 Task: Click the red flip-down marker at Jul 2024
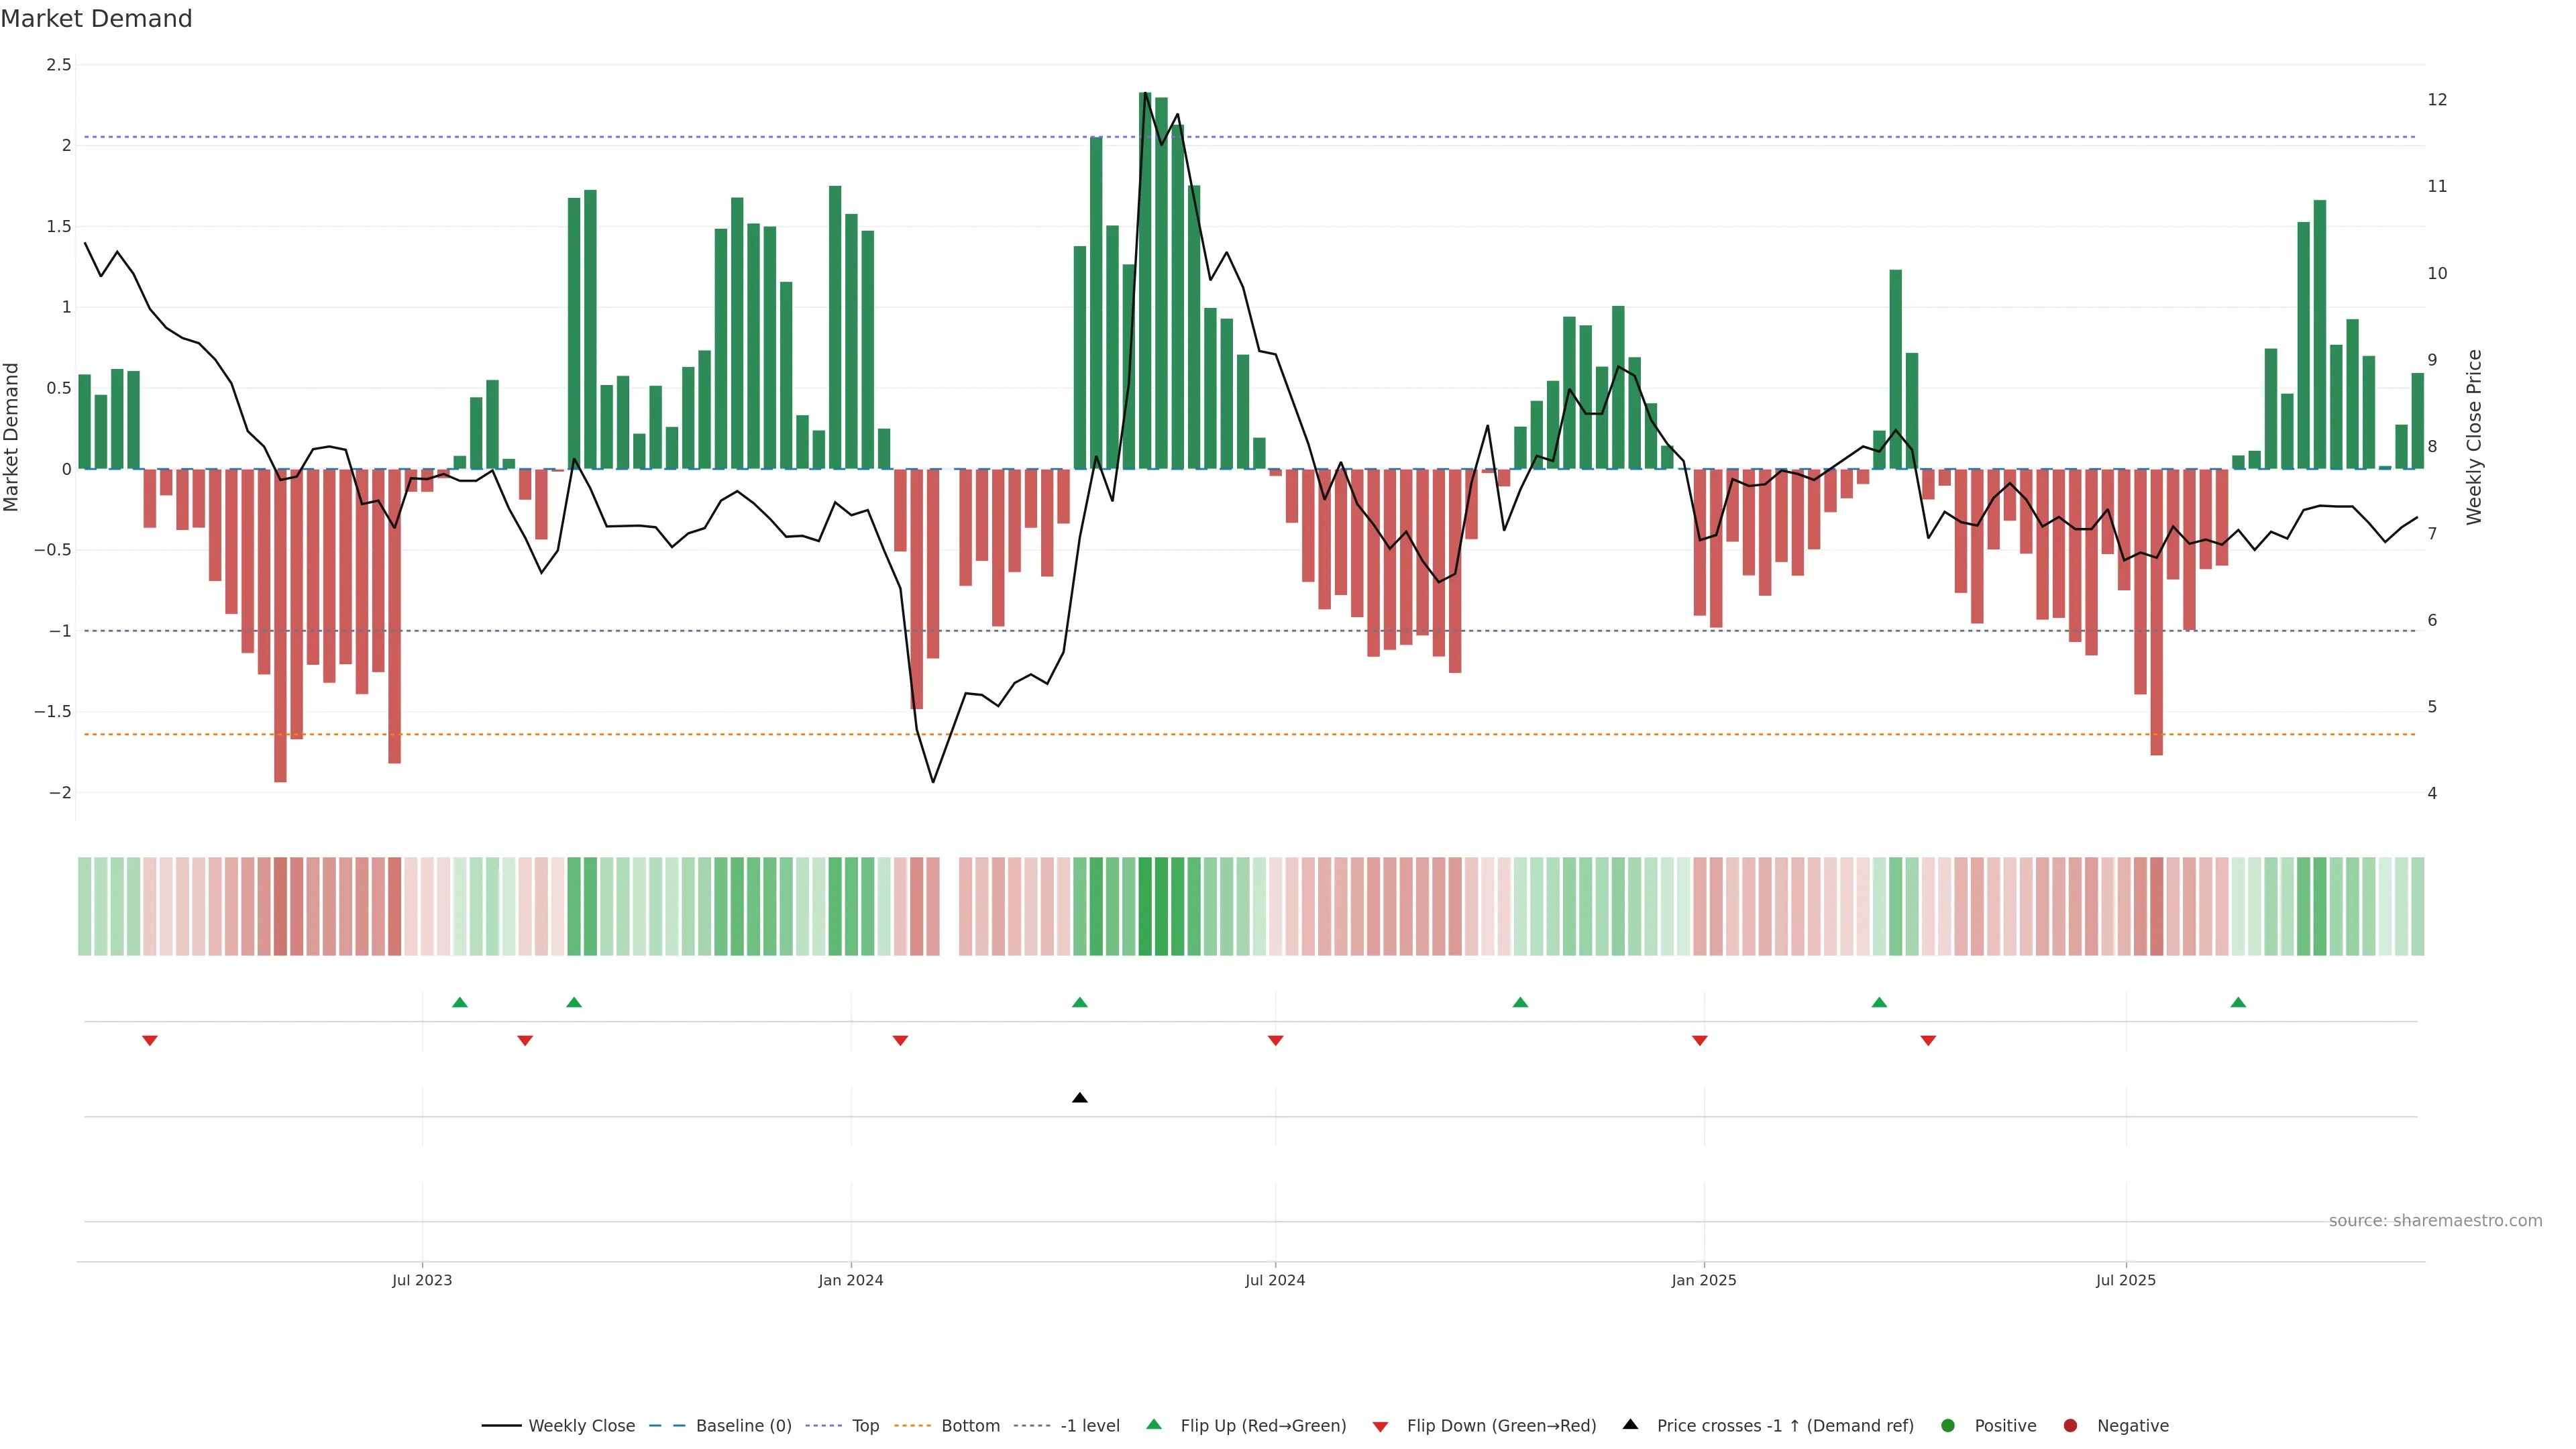[x=1275, y=1041]
